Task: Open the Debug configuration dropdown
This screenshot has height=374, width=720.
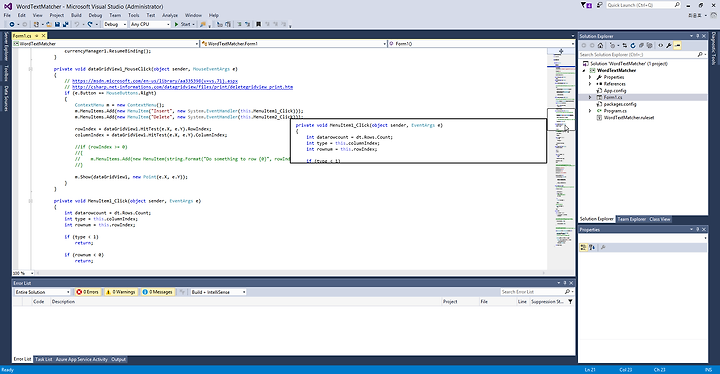Action: pos(115,24)
